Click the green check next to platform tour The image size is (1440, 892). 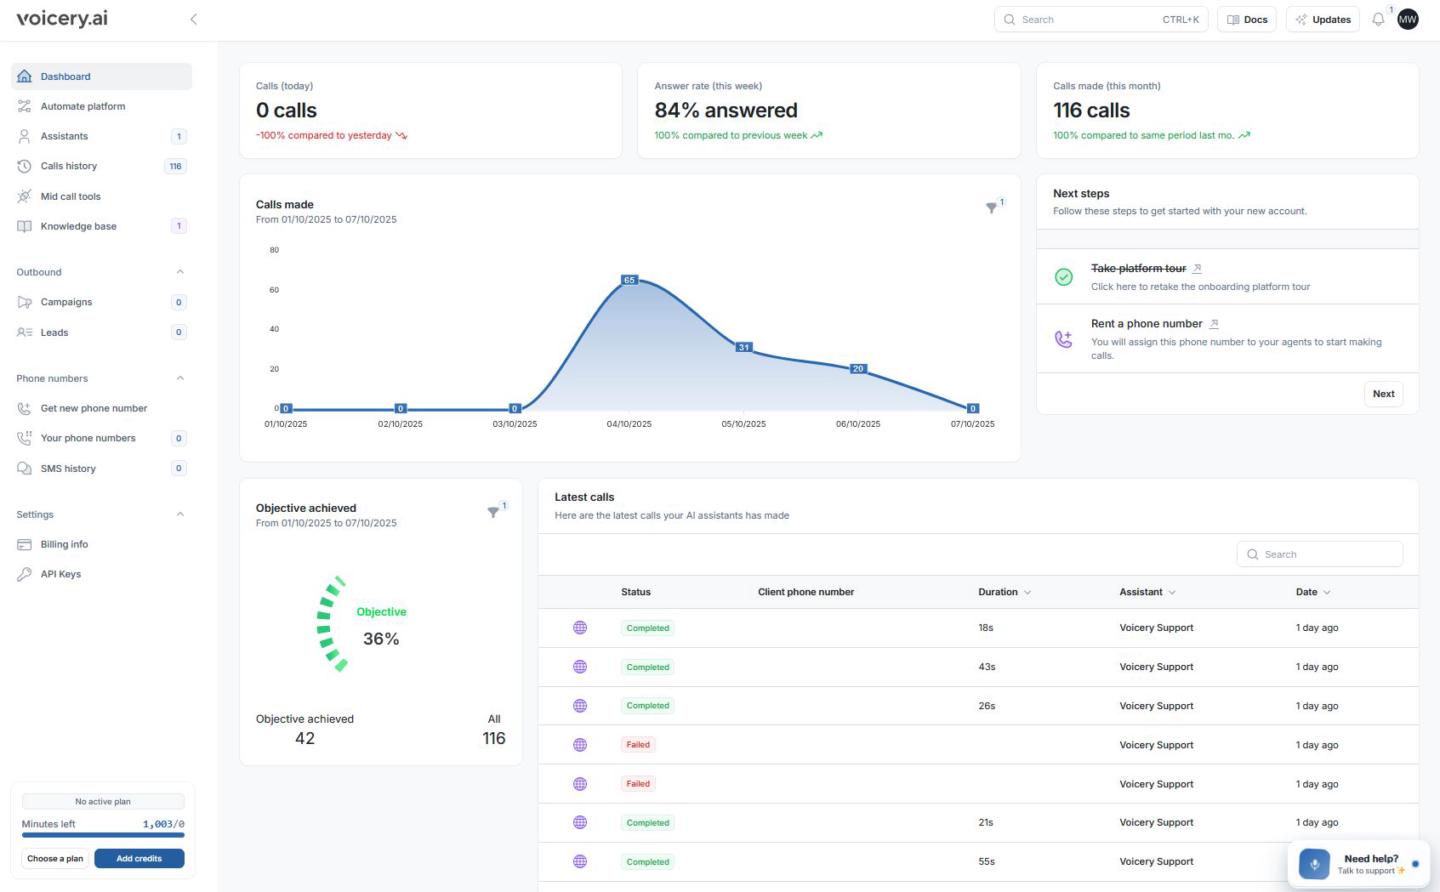[1064, 277]
